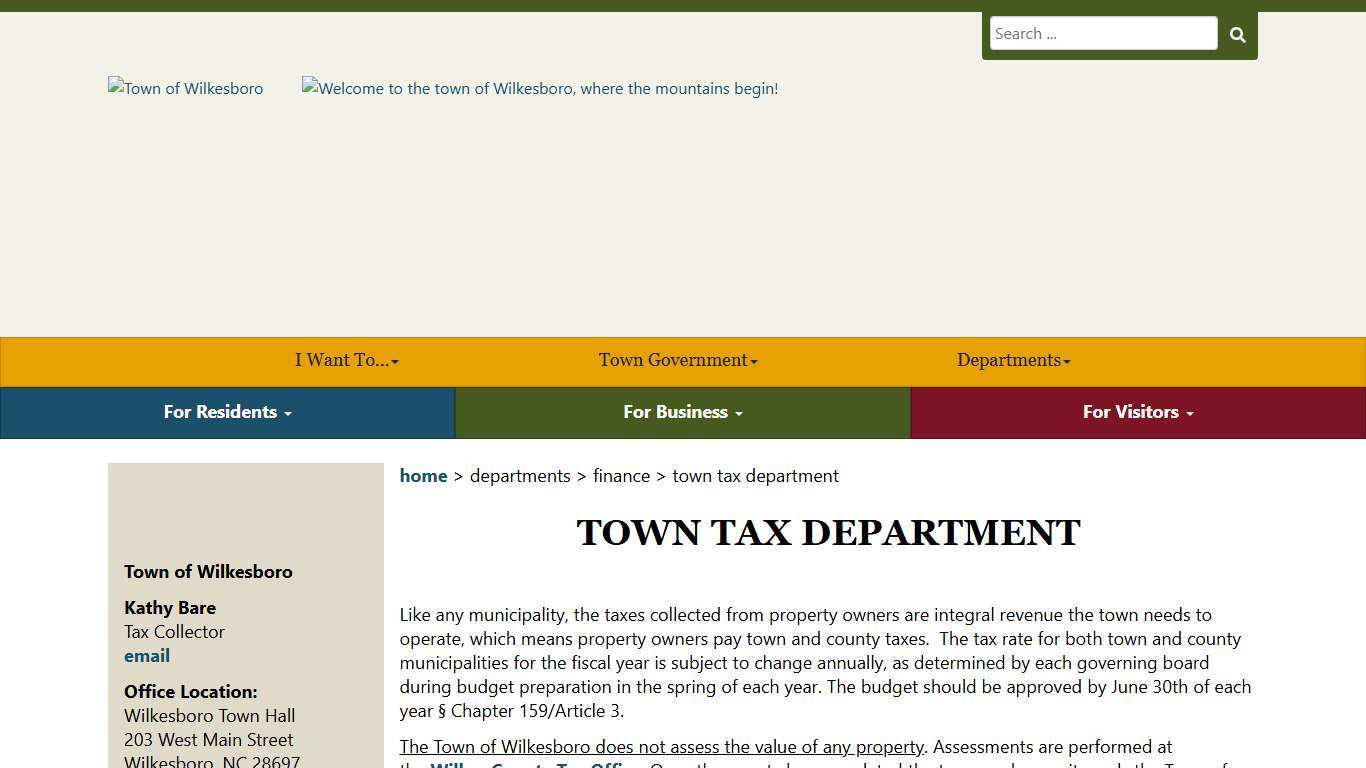Image resolution: width=1366 pixels, height=768 pixels.
Task: Open the "I Want To..." dropdown
Action: pyautogui.click(x=345, y=361)
